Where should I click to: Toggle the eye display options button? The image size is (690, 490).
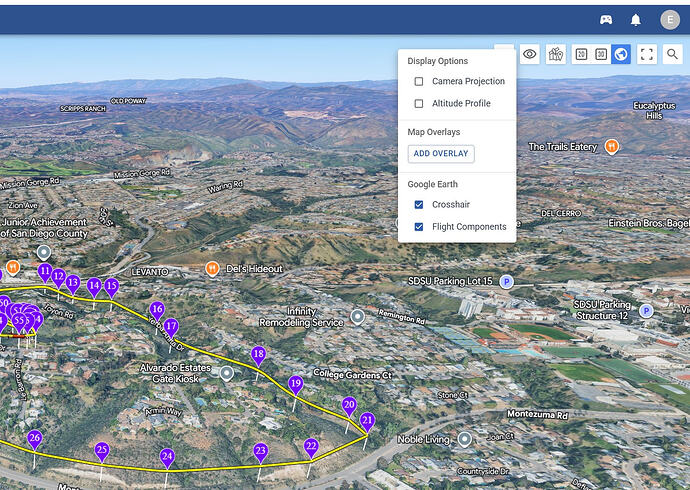[x=529, y=54]
